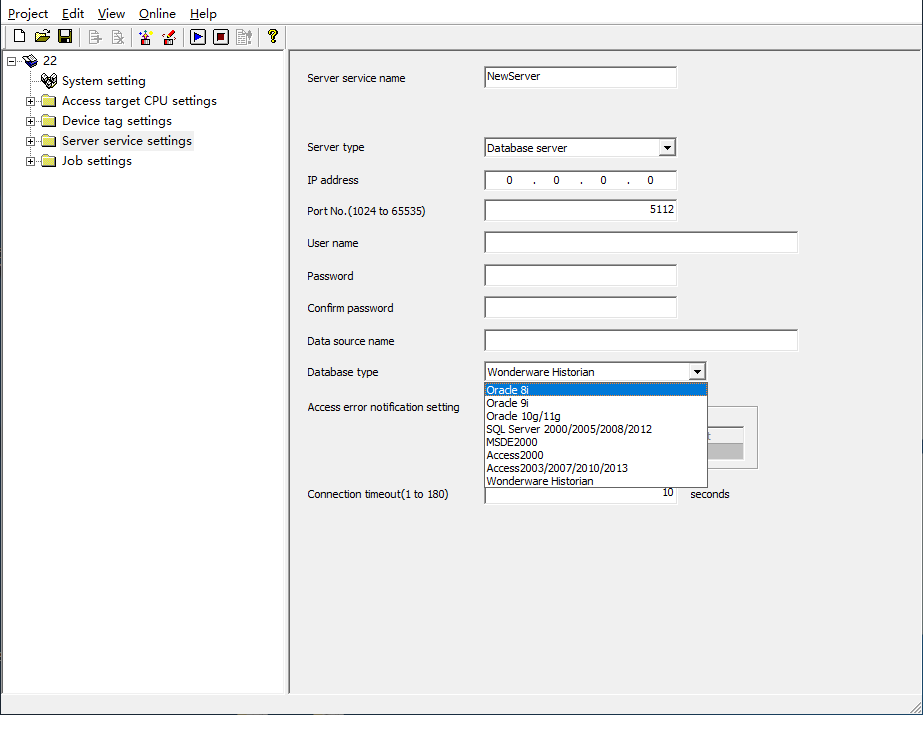Collapse the root project node 22
The height and width of the screenshot is (742, 923).
click(x=11, y=61)
